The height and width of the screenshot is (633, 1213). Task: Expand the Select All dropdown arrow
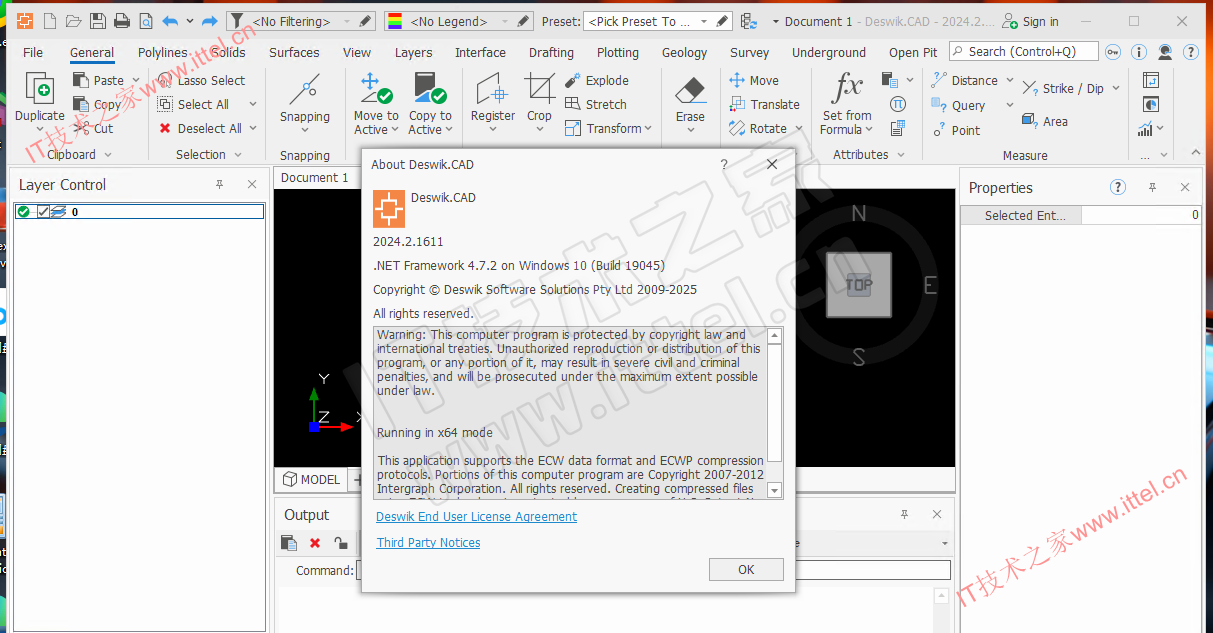[253, 104]
